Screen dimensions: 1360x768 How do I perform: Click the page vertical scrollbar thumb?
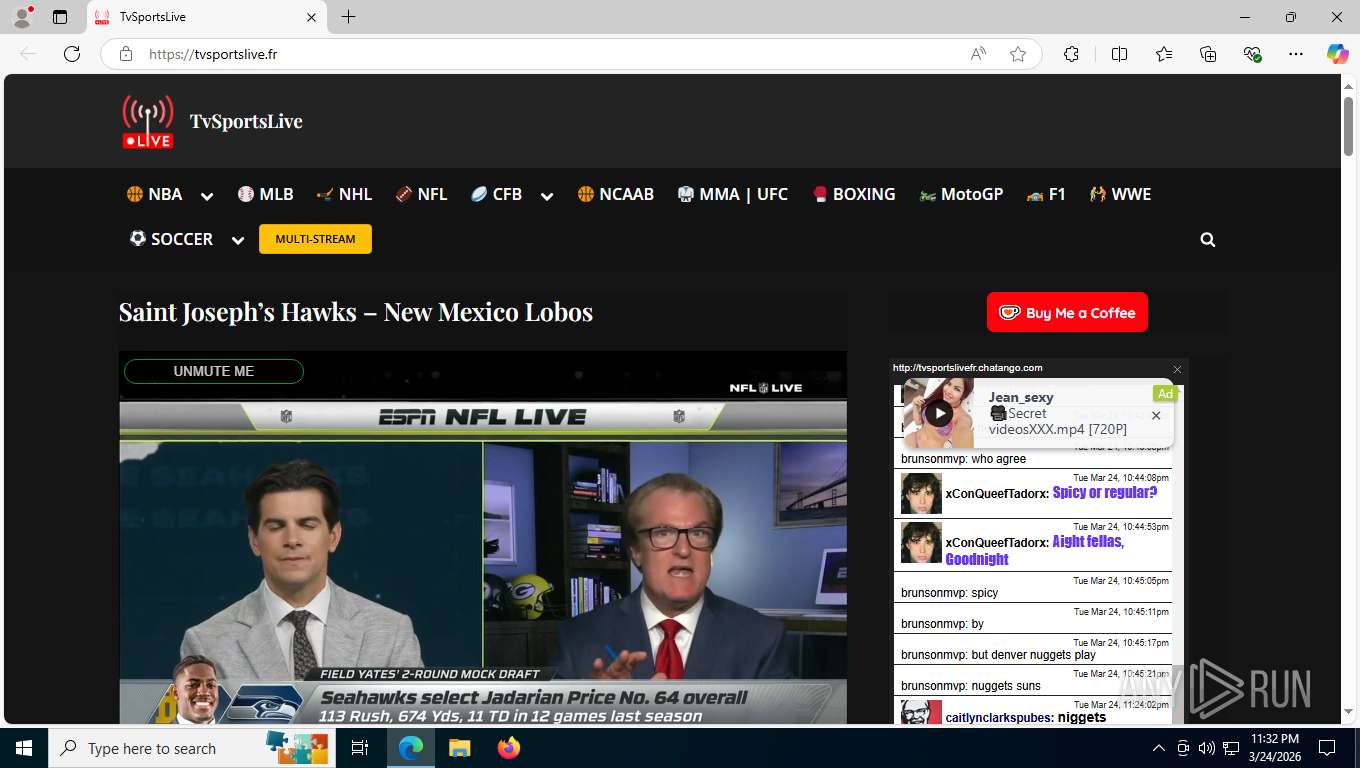point(1348,125)
